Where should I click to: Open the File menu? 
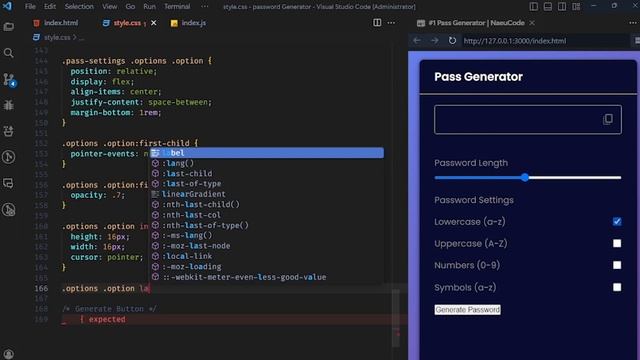pyautogui.click(x=30, y=7)
